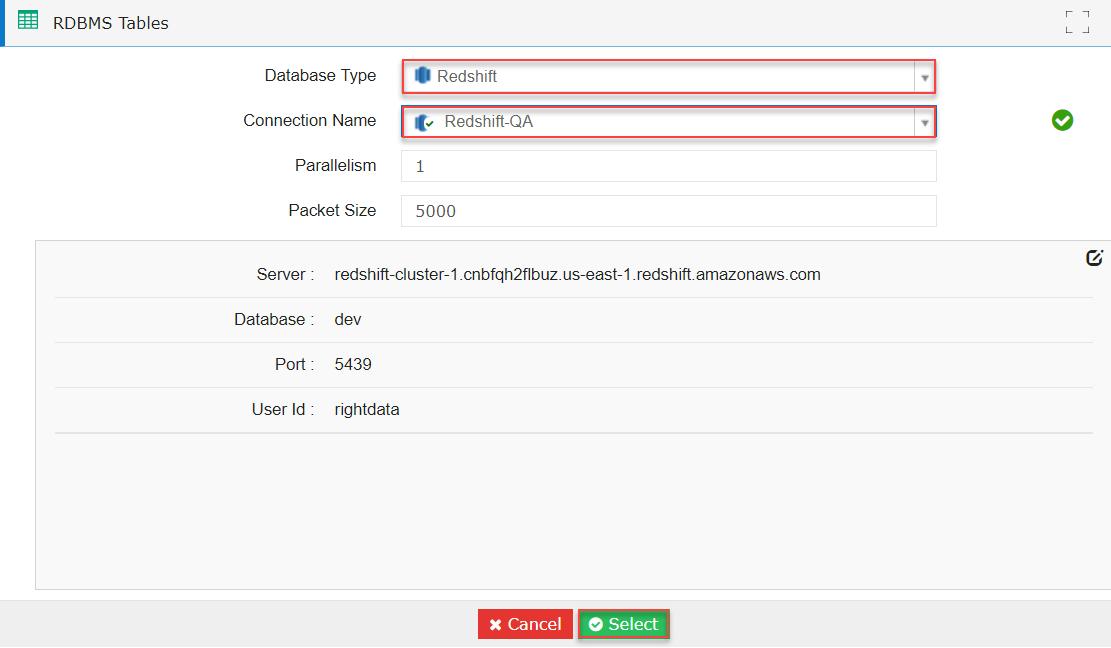Click the Redshift database icon in Database Type

click(x=419, y=75)
